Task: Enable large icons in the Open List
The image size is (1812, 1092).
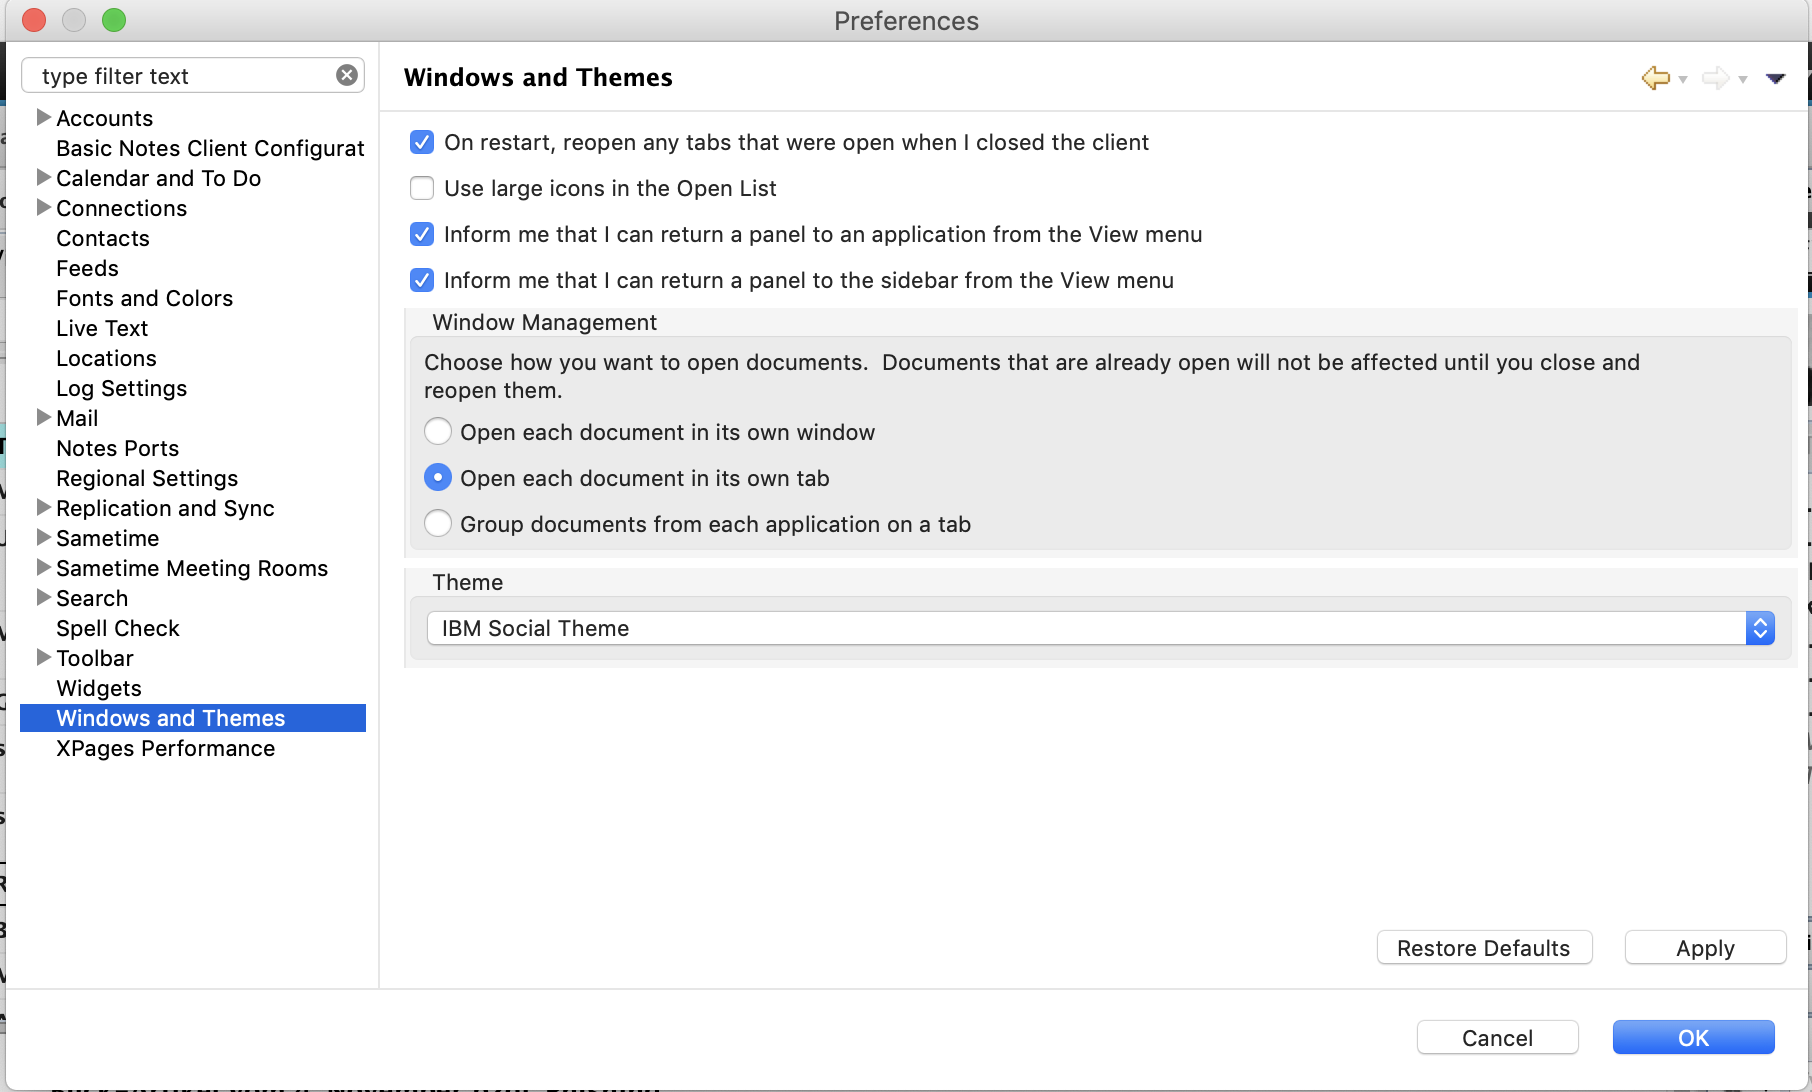Action: [x=422, y=189]
